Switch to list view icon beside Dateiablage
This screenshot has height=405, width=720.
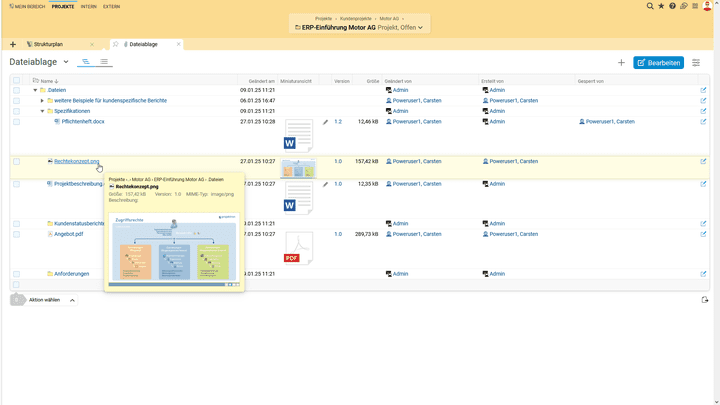point(104,62)
